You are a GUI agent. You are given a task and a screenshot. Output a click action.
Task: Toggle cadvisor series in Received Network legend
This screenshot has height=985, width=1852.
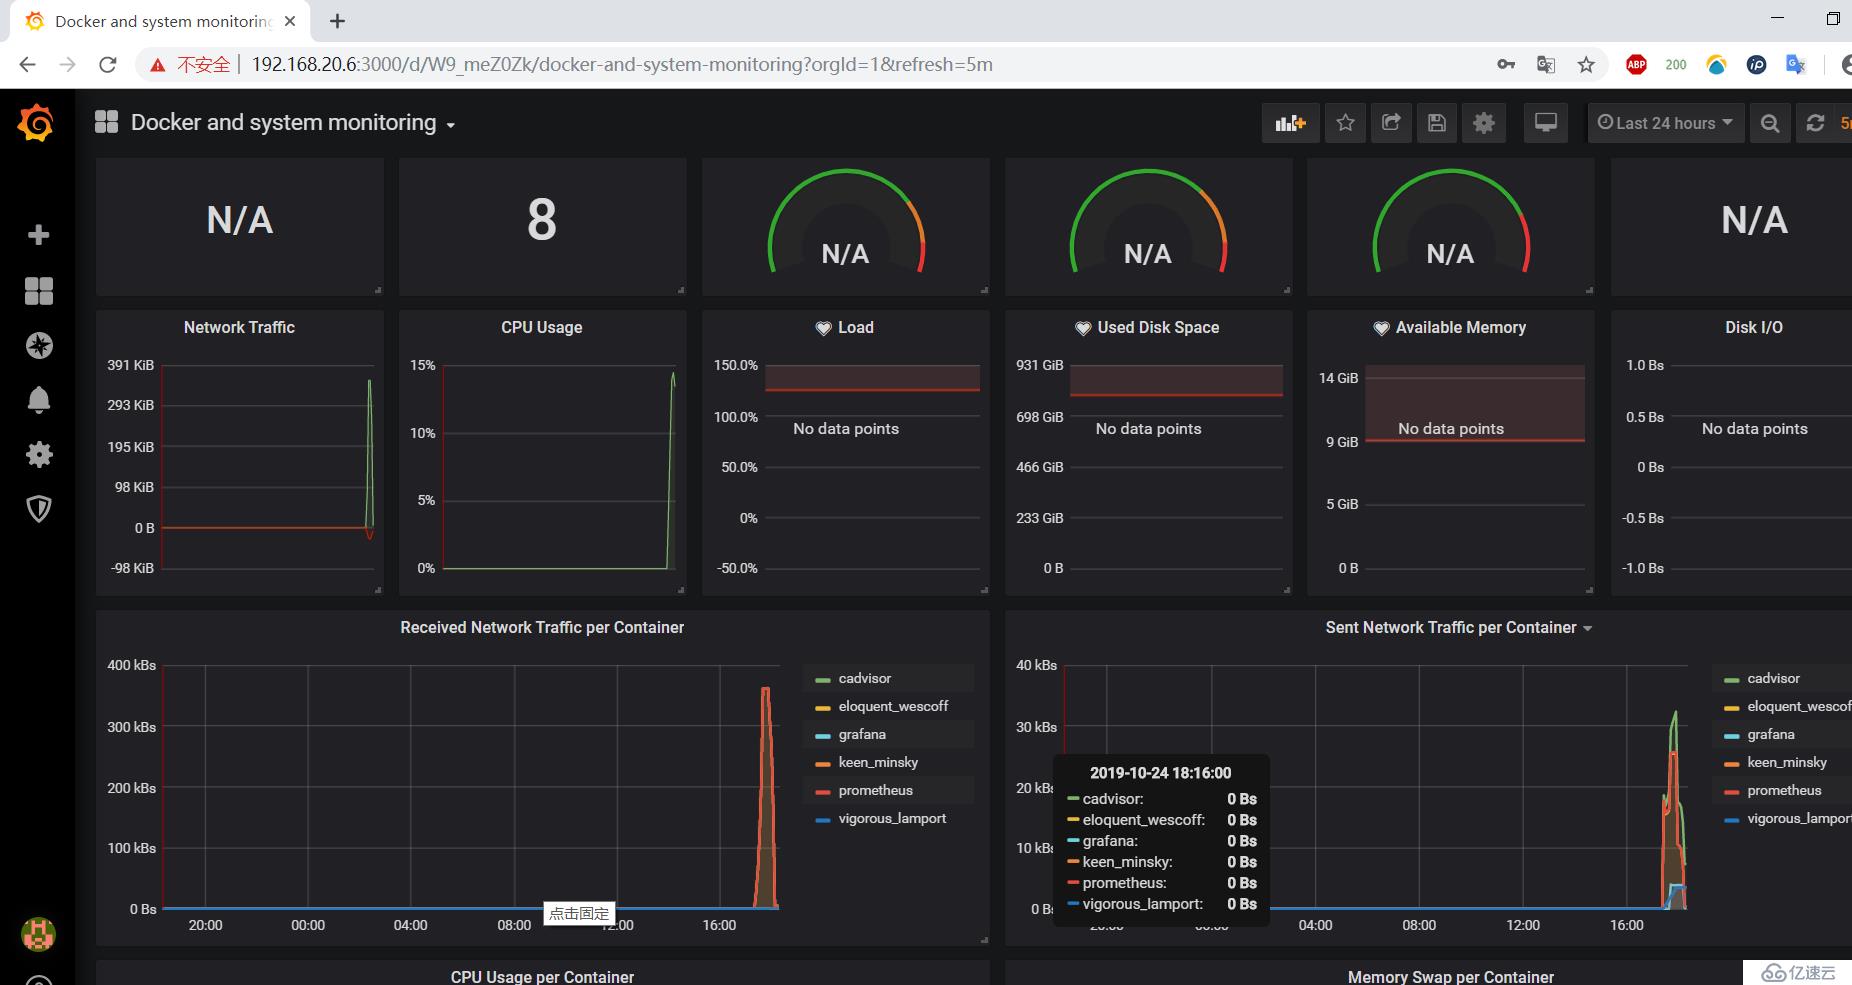(x=865, y=678)
